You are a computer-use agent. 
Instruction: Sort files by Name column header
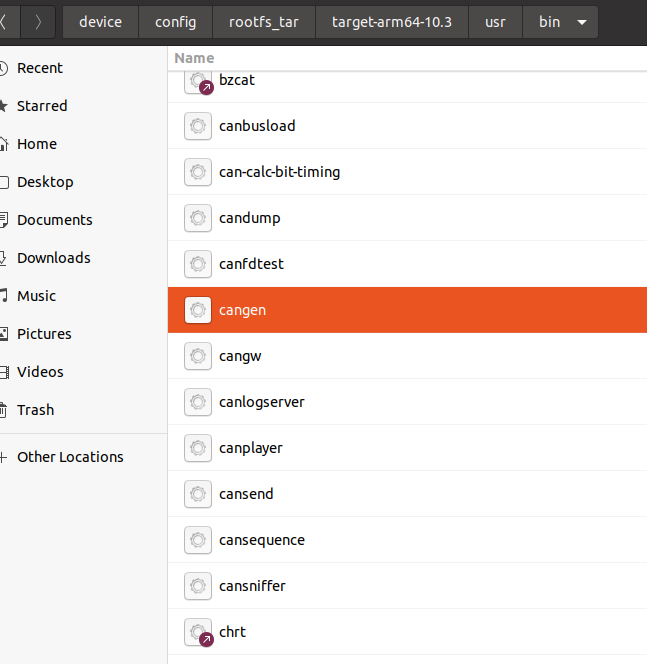click(195, 58)
